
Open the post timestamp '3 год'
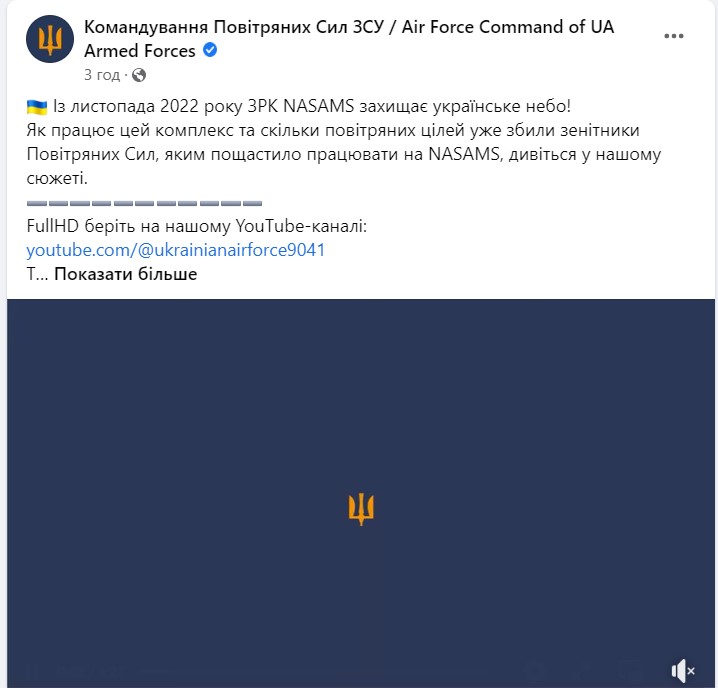coord(102,75)
